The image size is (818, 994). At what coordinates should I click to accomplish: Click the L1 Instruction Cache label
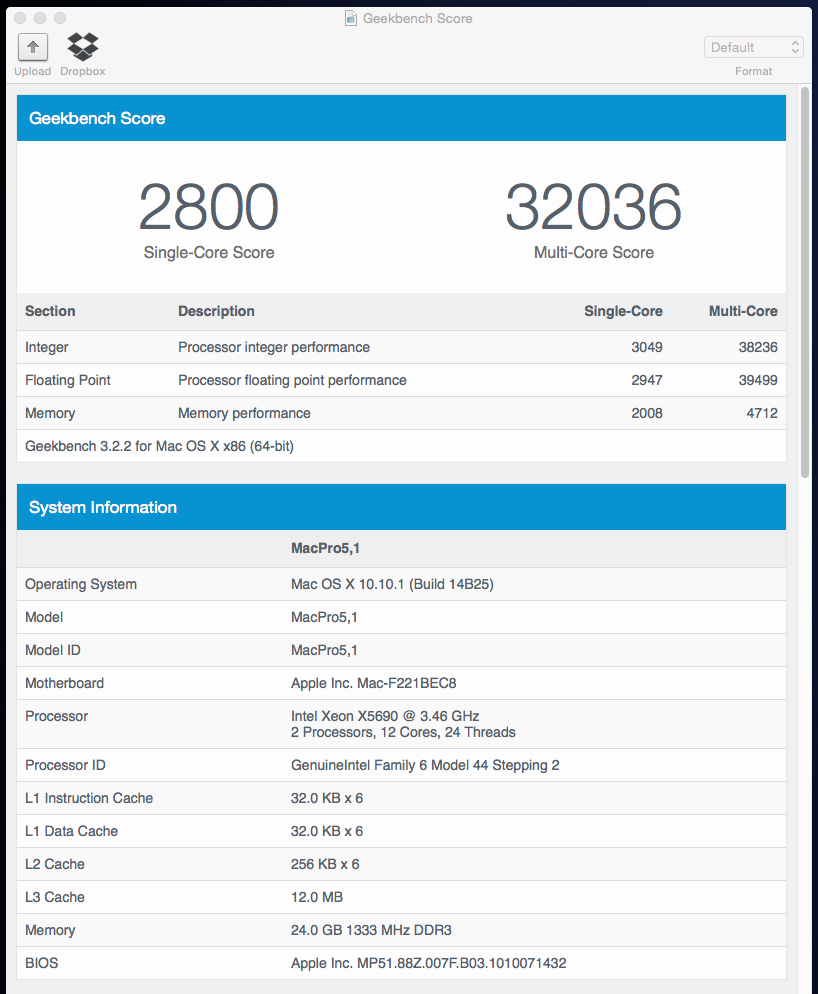click(x=89, y=799)
